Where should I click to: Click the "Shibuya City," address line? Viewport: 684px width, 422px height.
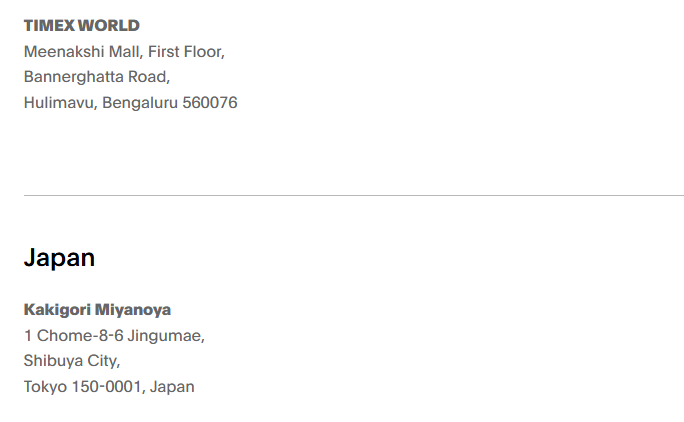click(71, 361)
